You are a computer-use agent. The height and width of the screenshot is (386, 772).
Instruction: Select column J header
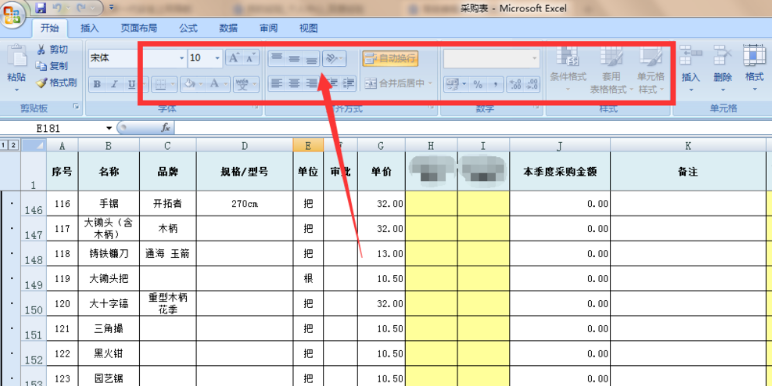click(560, 145)
